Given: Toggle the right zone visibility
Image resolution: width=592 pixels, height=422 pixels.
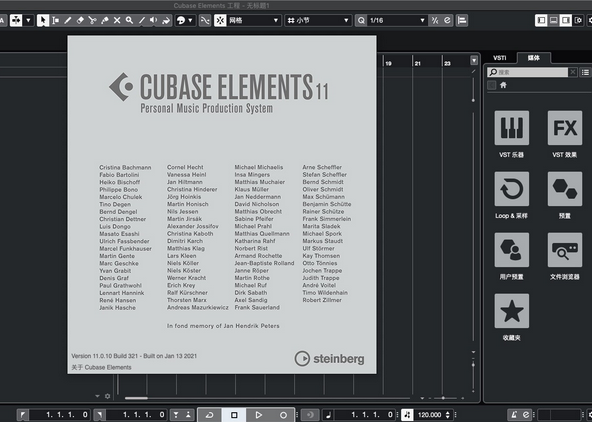Looking at the screenshot, I should 566,20.
